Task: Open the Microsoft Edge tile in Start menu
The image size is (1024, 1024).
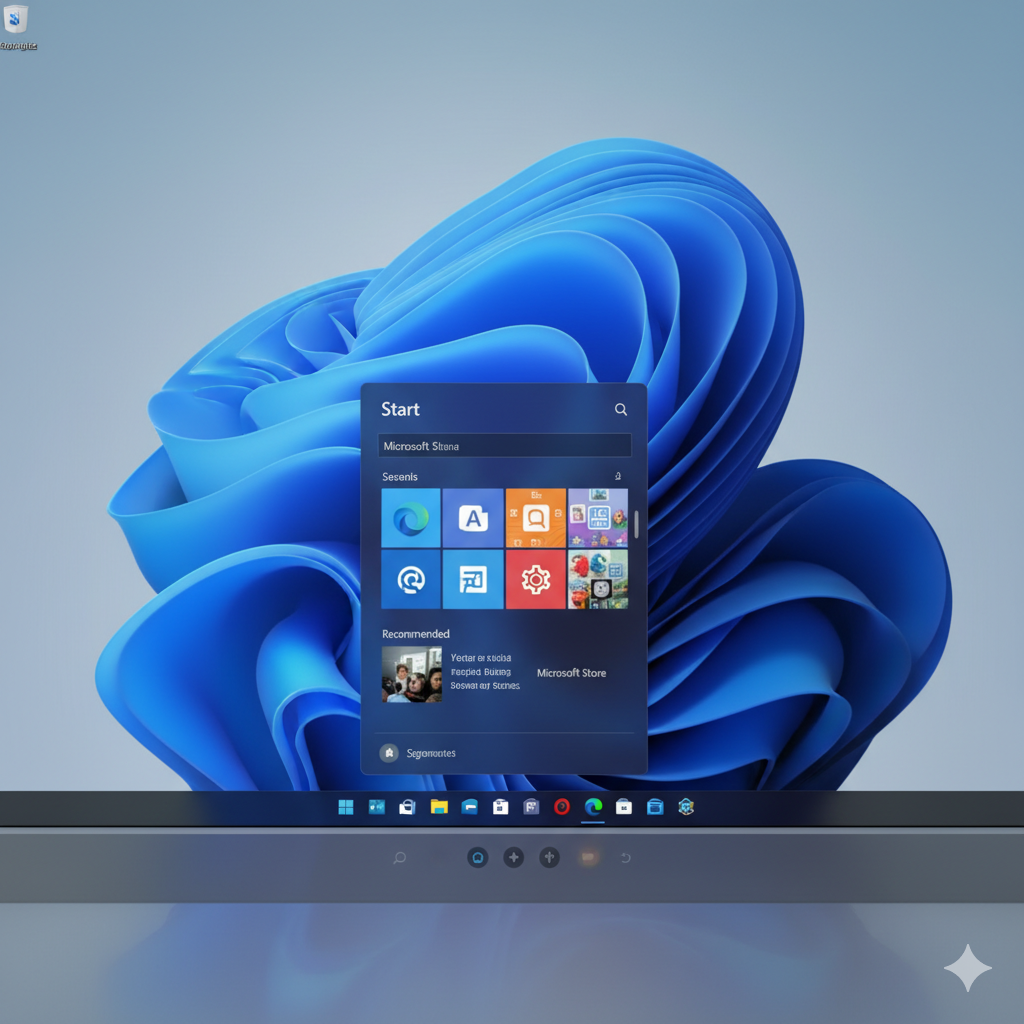Action: [x=411, y=517]
